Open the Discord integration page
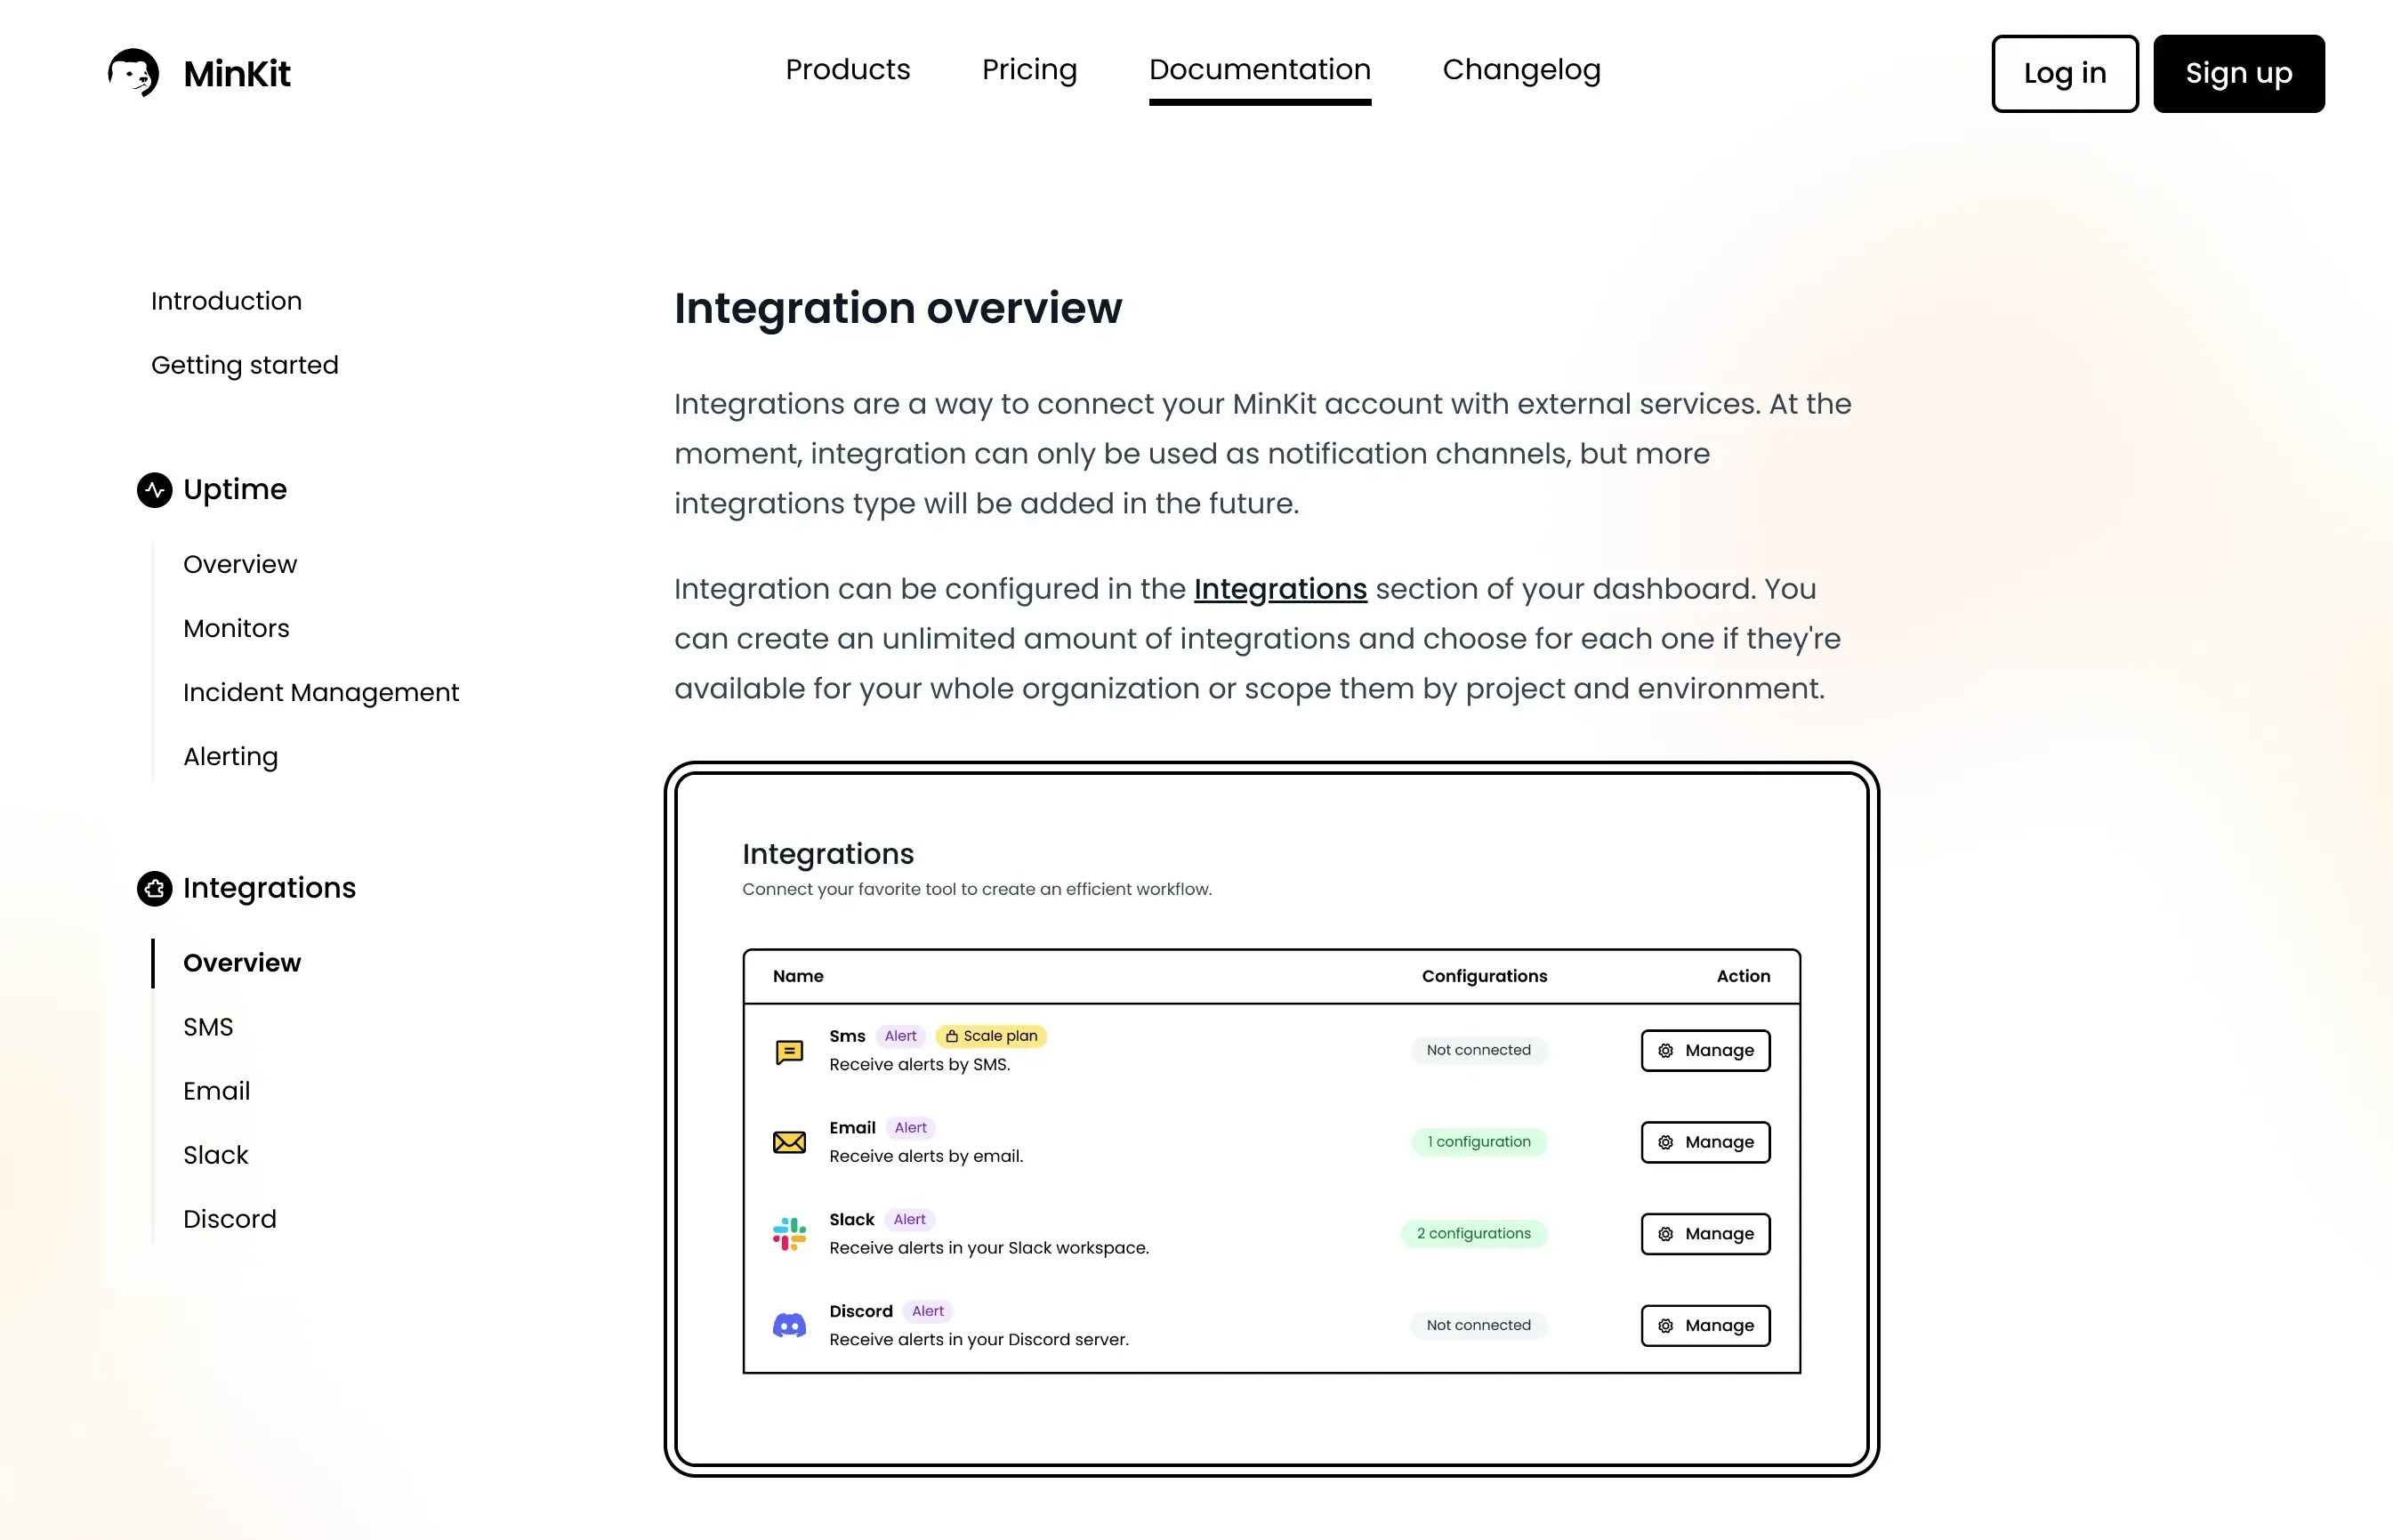Image resolution: width=2393 pixels, height=1540 pixels. pyautogui.click(x=230, y=1219)
